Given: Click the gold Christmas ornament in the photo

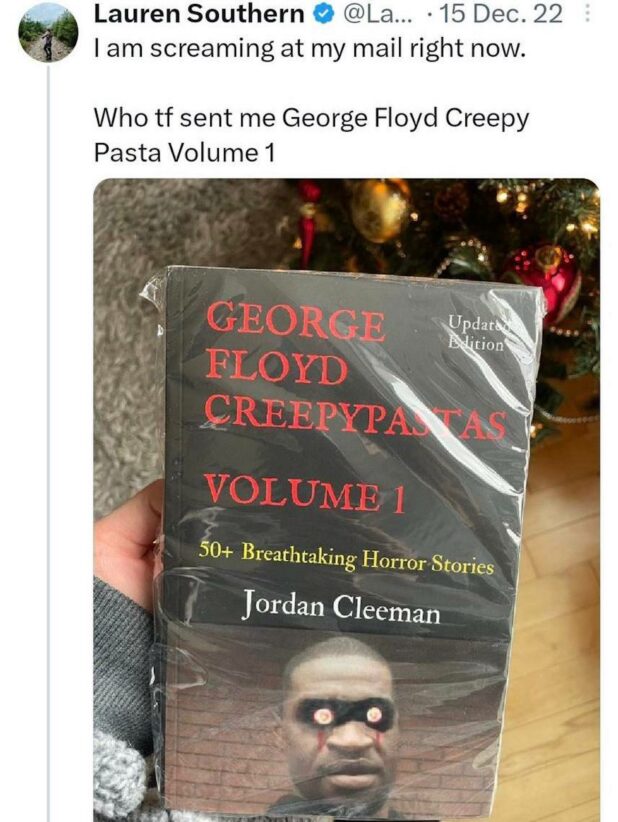Looking at the screenshot, I should 380,210.
